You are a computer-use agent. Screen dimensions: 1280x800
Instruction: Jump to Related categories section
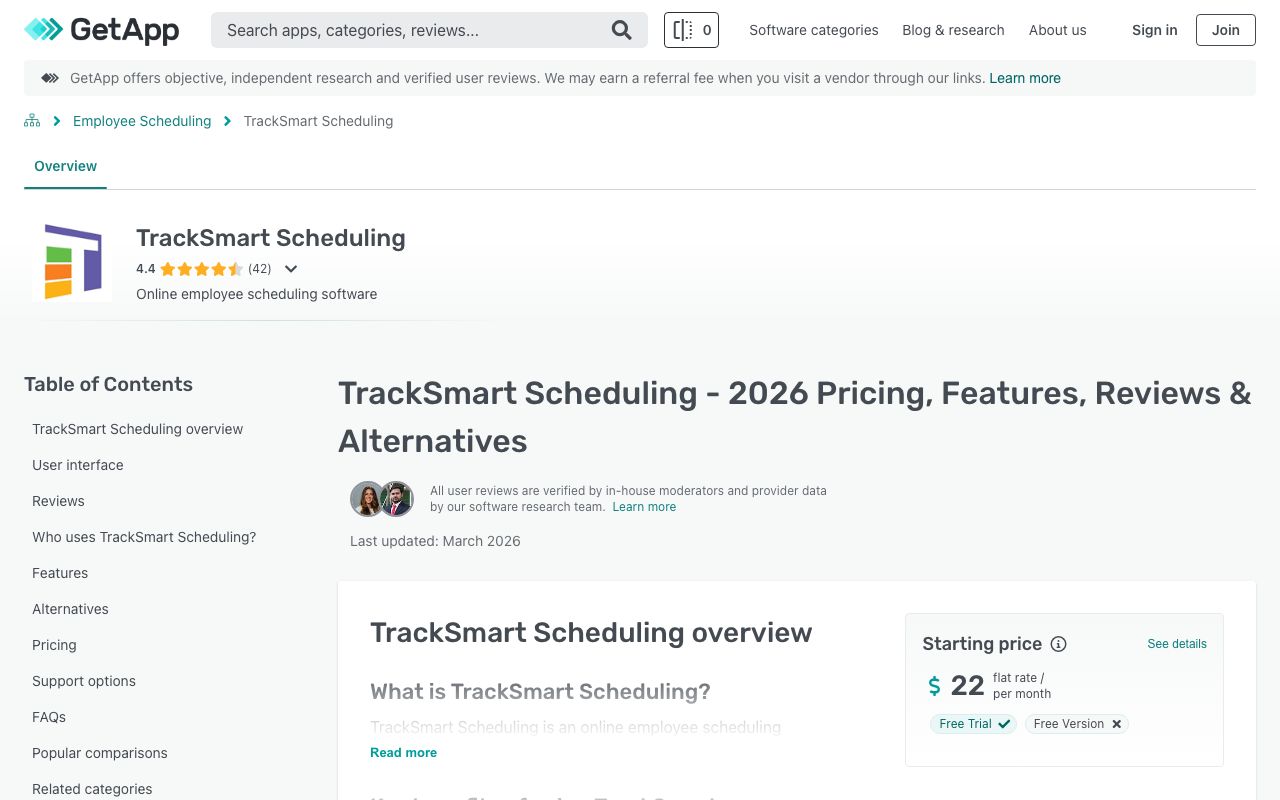pos(92,789)
